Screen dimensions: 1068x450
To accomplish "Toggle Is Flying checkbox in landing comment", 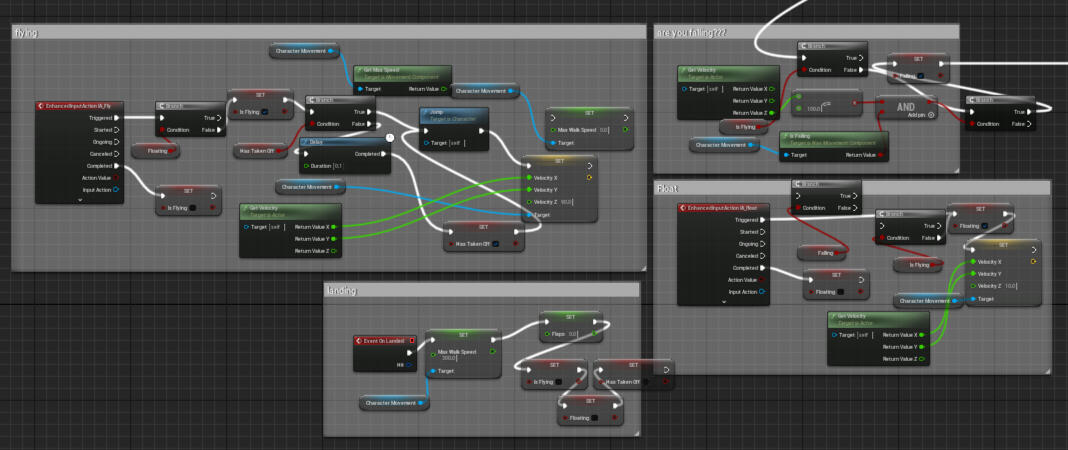I will point(560,381).
